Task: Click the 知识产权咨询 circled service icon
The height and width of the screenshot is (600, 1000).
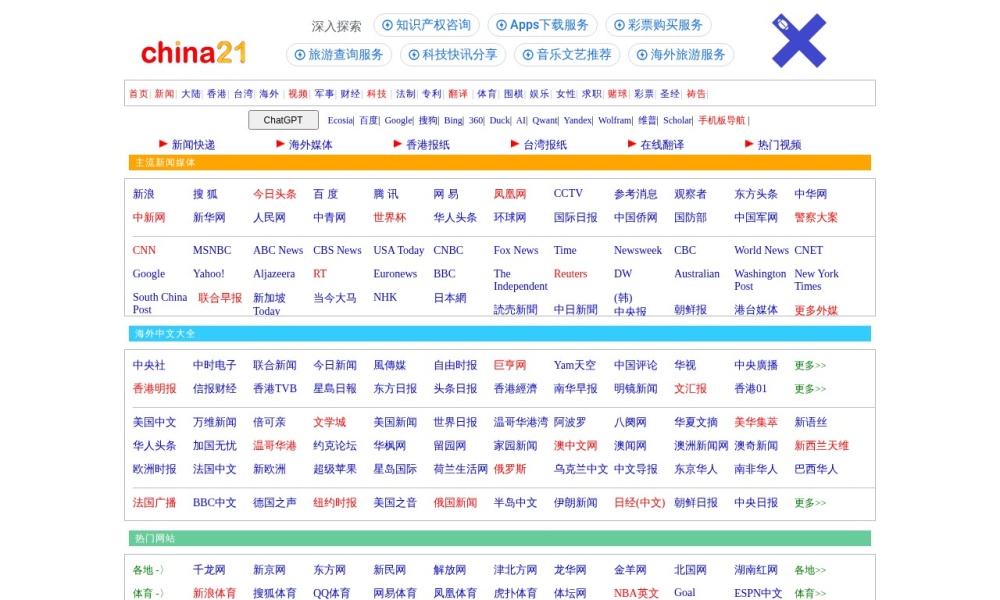Action: (426, 25)
